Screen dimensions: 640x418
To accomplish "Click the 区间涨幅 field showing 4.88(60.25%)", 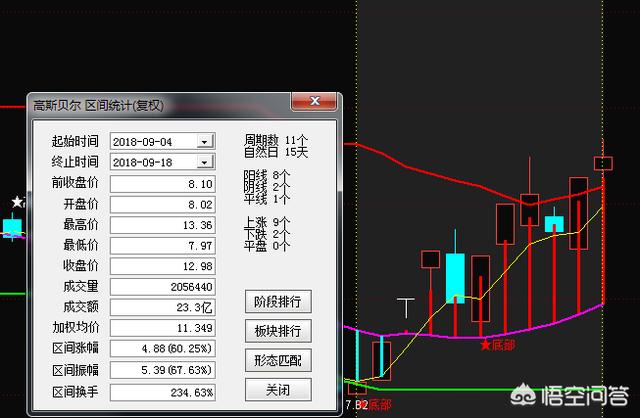I will [x=162, y=349].
